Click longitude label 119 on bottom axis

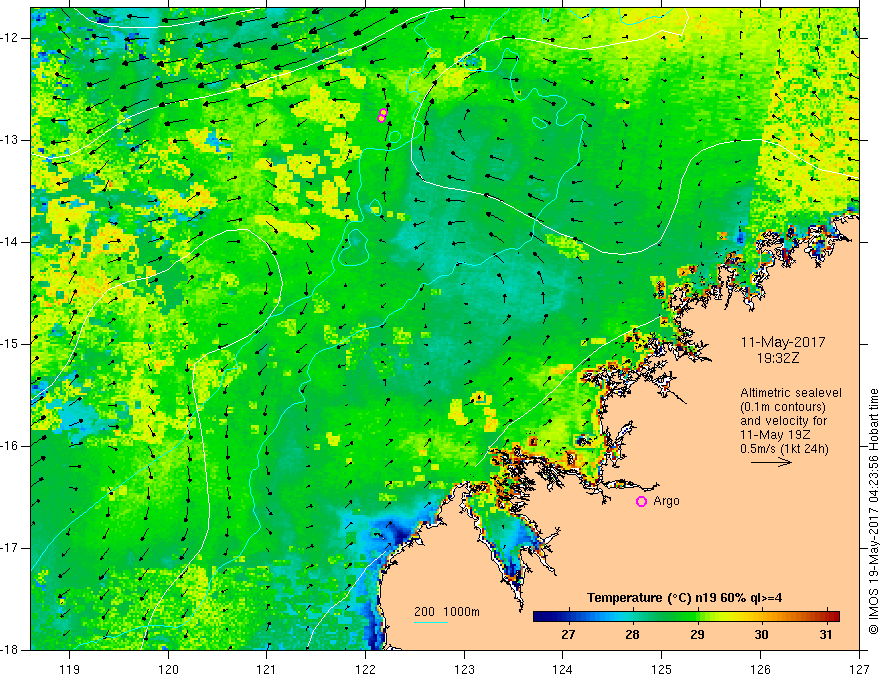pyautogui.click(x=70, y=670)
